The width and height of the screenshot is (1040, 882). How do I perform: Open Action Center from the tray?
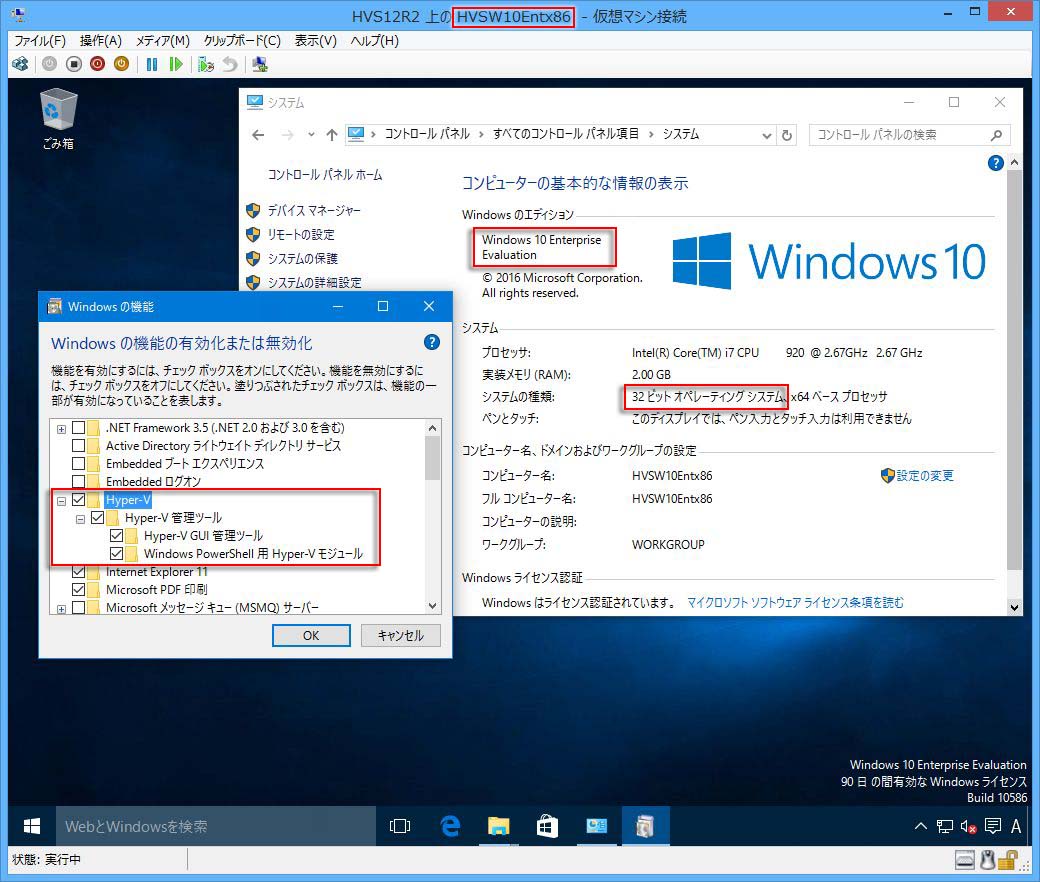coord(993,826)
